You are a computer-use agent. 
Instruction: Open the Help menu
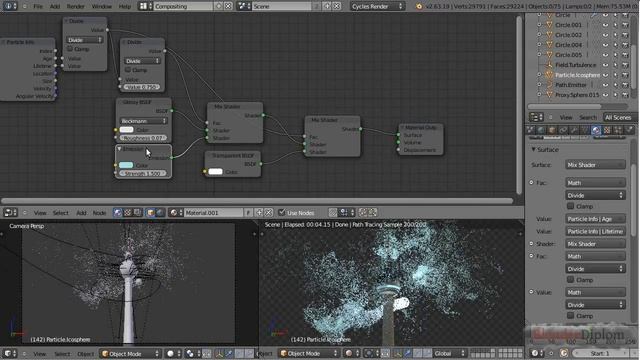(x=124, y=7)
